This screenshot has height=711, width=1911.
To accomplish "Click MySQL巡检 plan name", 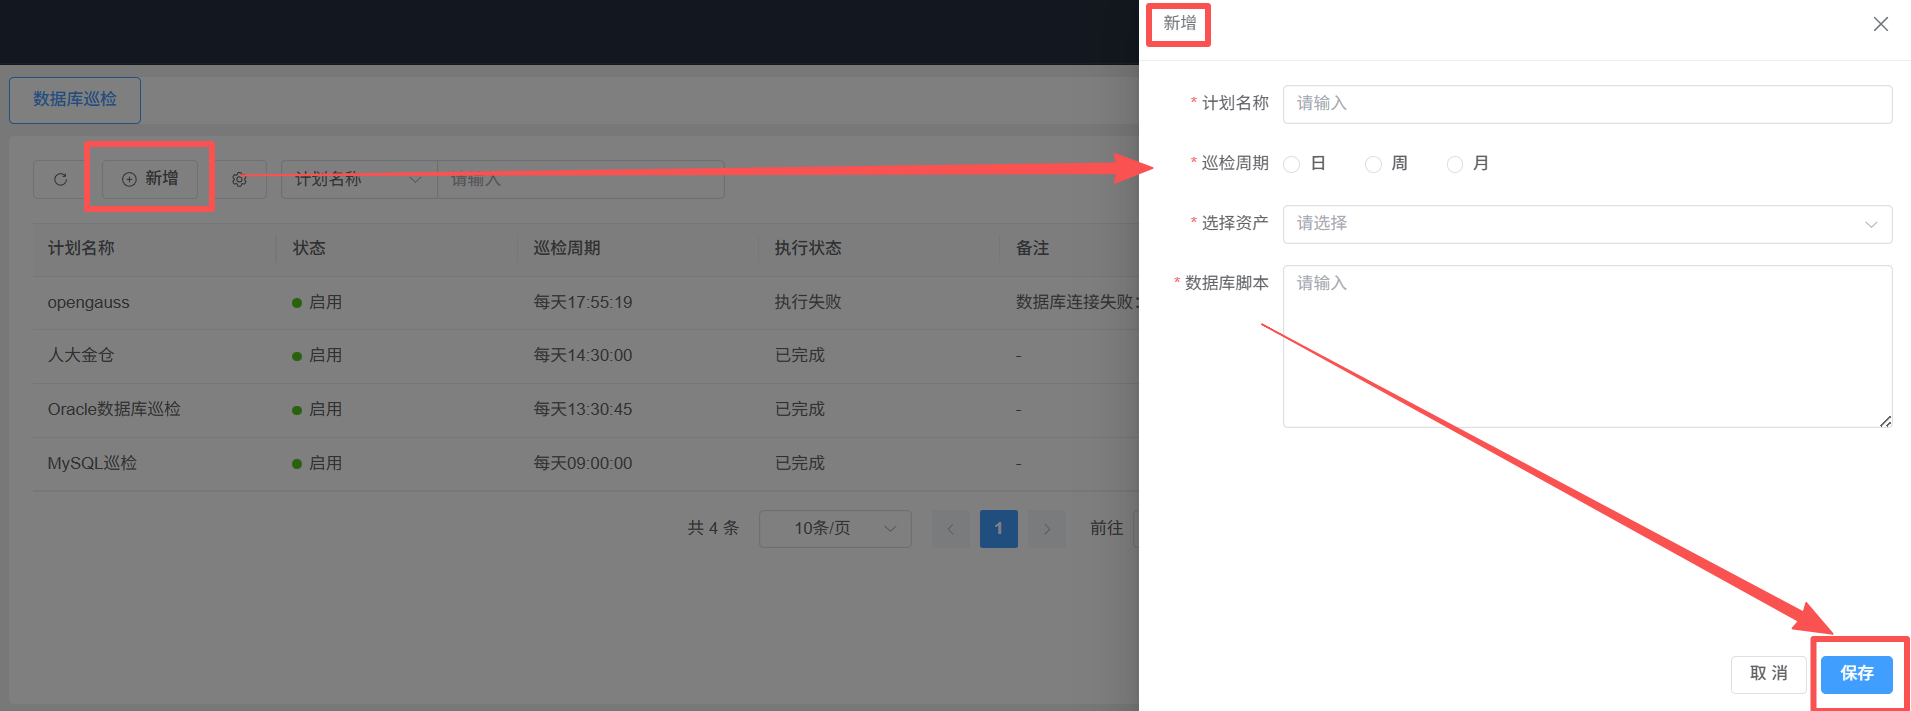I will [92, 463].
